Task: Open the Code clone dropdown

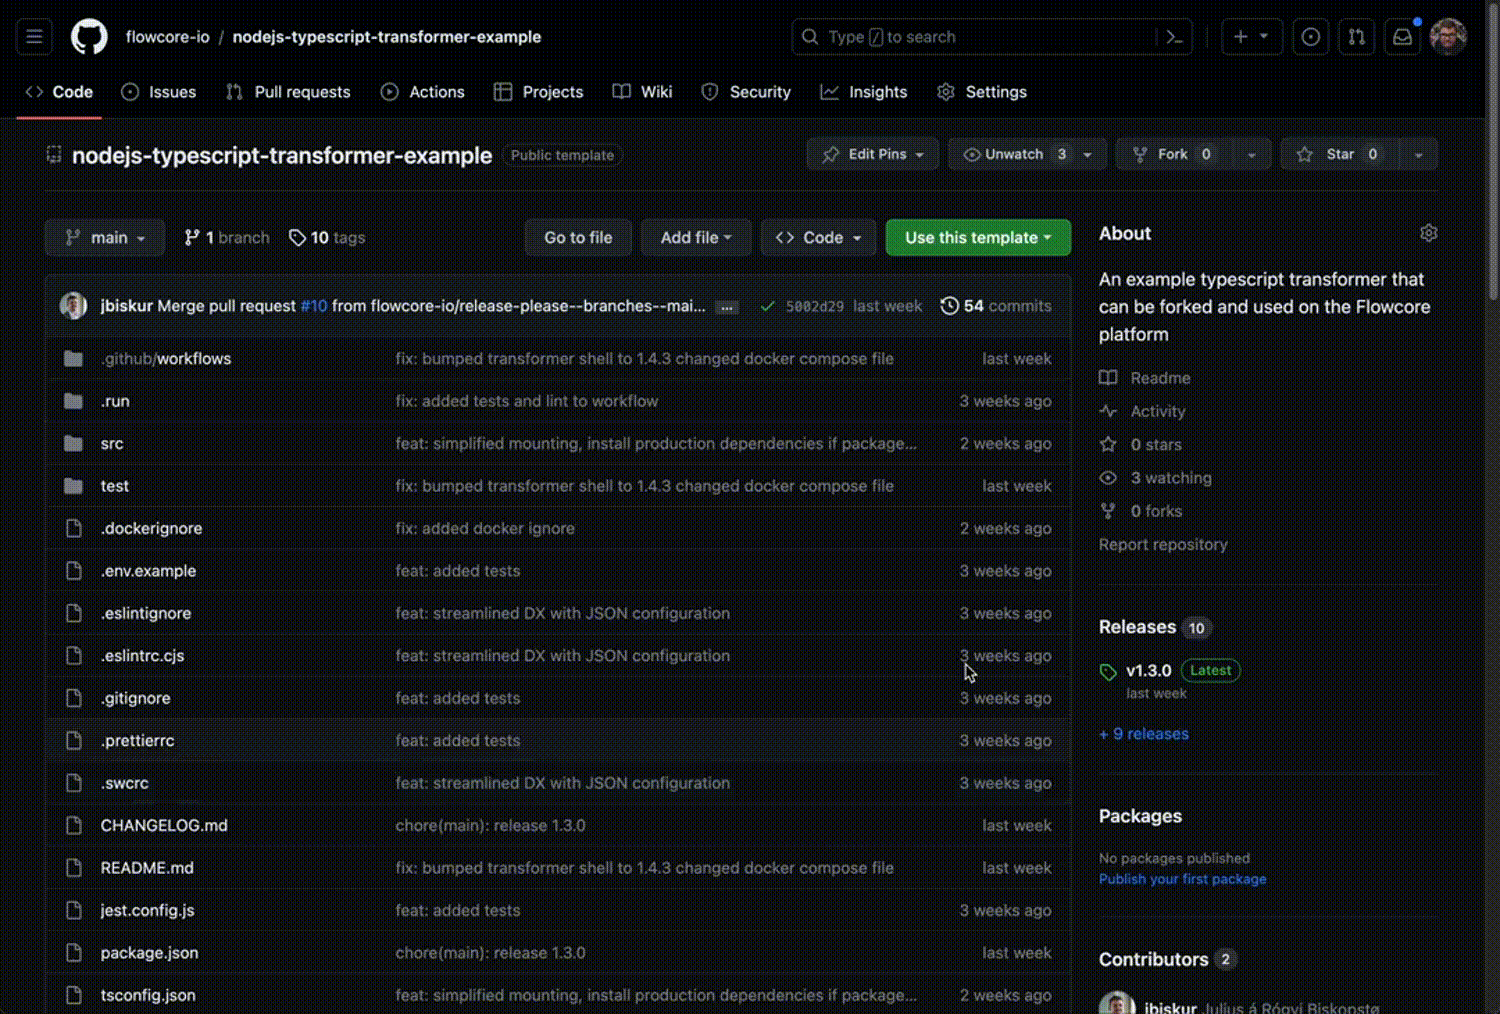Action: pos(818,238)
